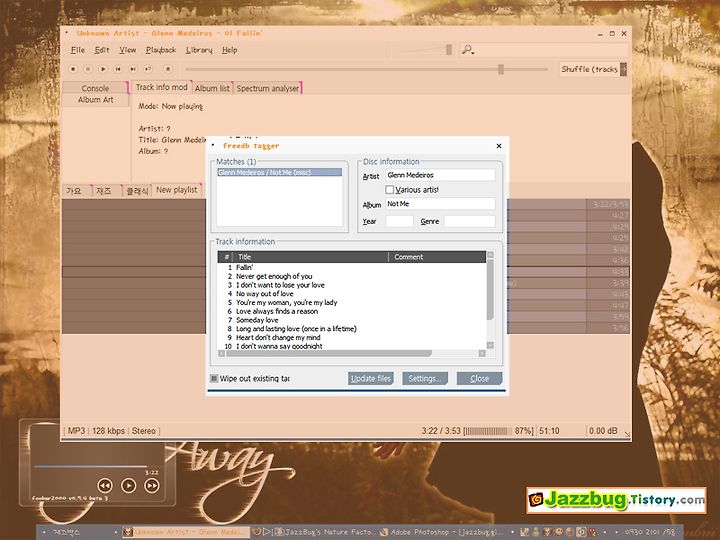Select track I don't want to lose your love
Image resolution: width=720 pixels, height=540 pixels.
tap(352, 285)
